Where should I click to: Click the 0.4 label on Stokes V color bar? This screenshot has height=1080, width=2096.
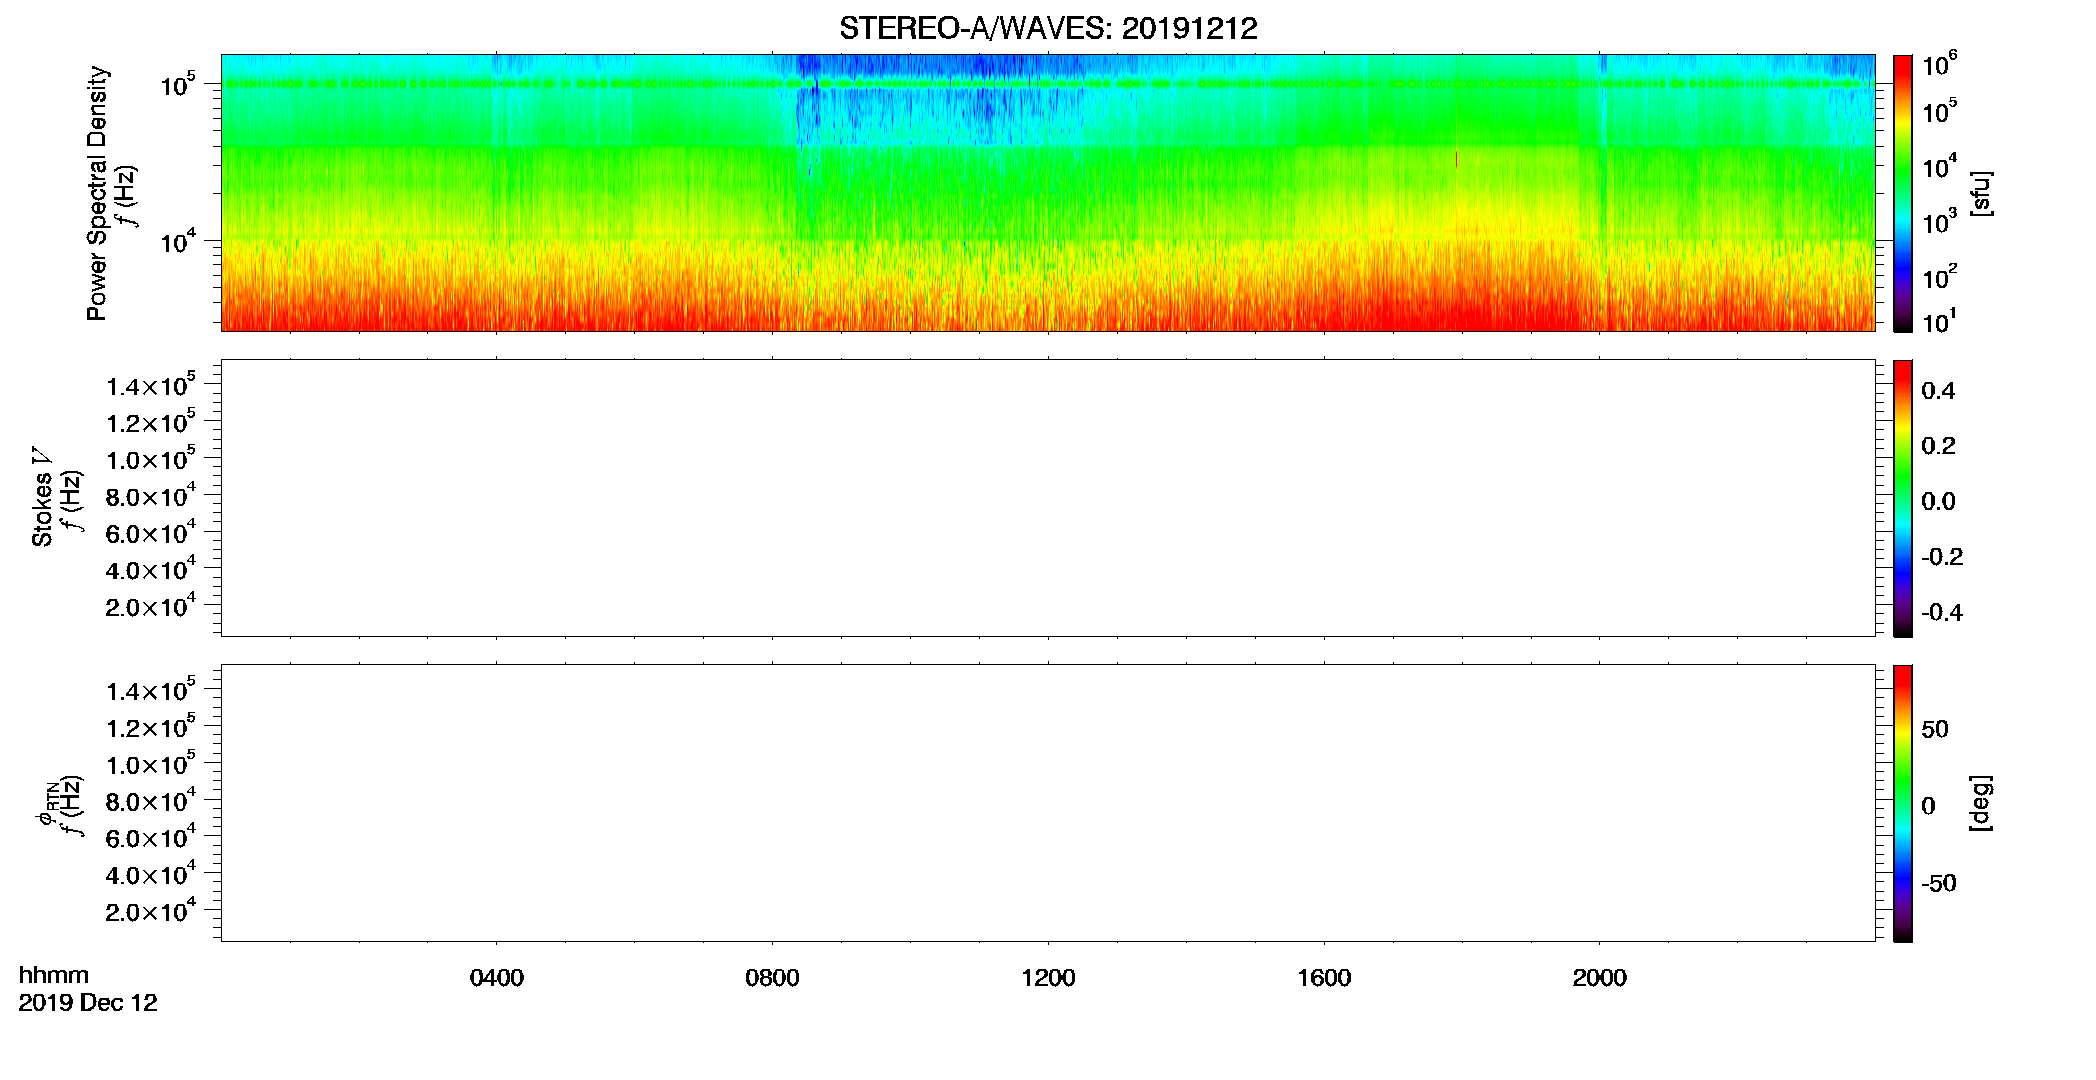[x=1938, y=391]
